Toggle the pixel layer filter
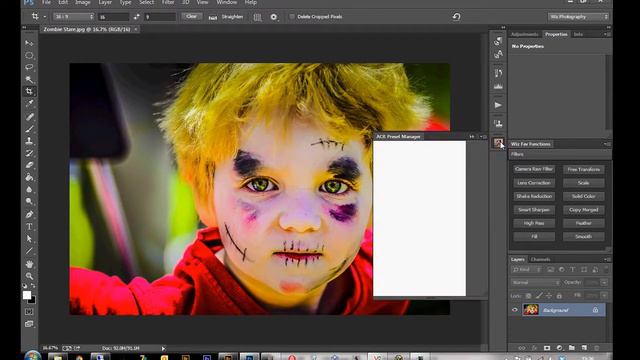The width and height of the screenshot is (640, 360). (x=550, y=270)
